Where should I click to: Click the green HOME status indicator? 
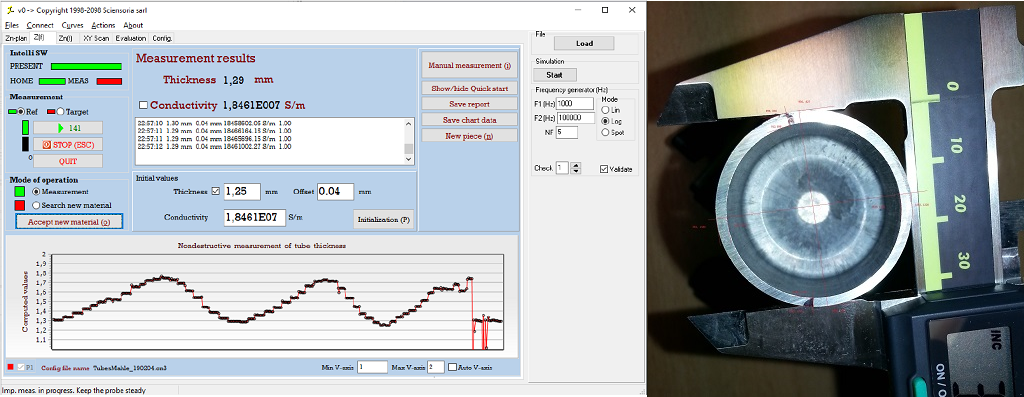pos(52,81)
